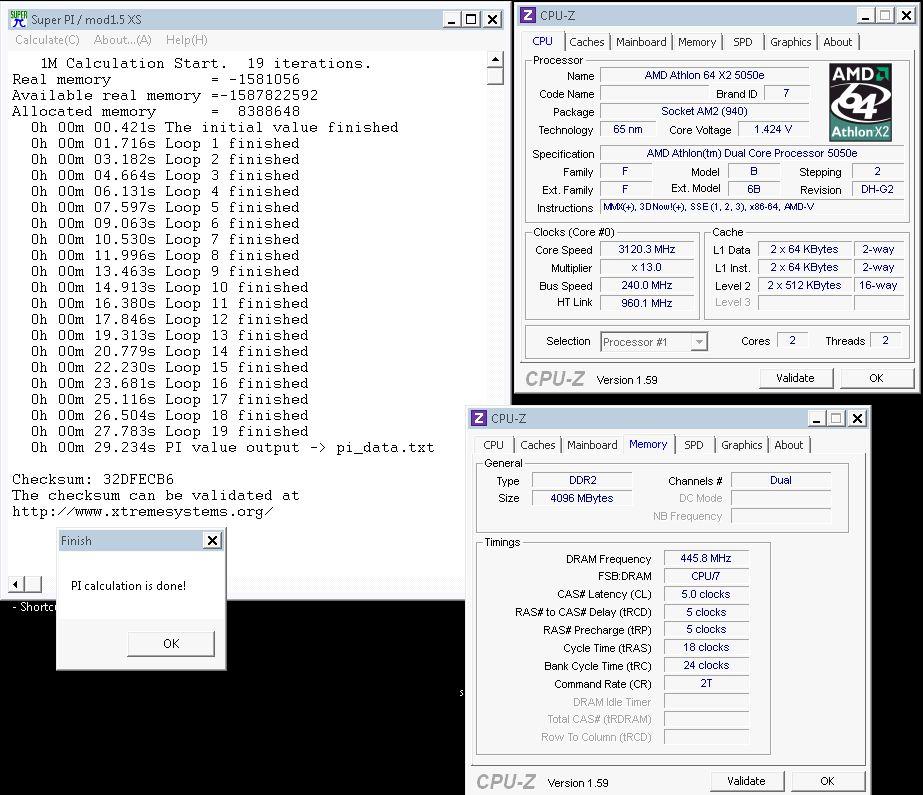This screenshot has width=923, height=795.
Task: Click the 'PI value output -> pi_data.txt' line
Action: pyautogui.click(x=233, y=447)
